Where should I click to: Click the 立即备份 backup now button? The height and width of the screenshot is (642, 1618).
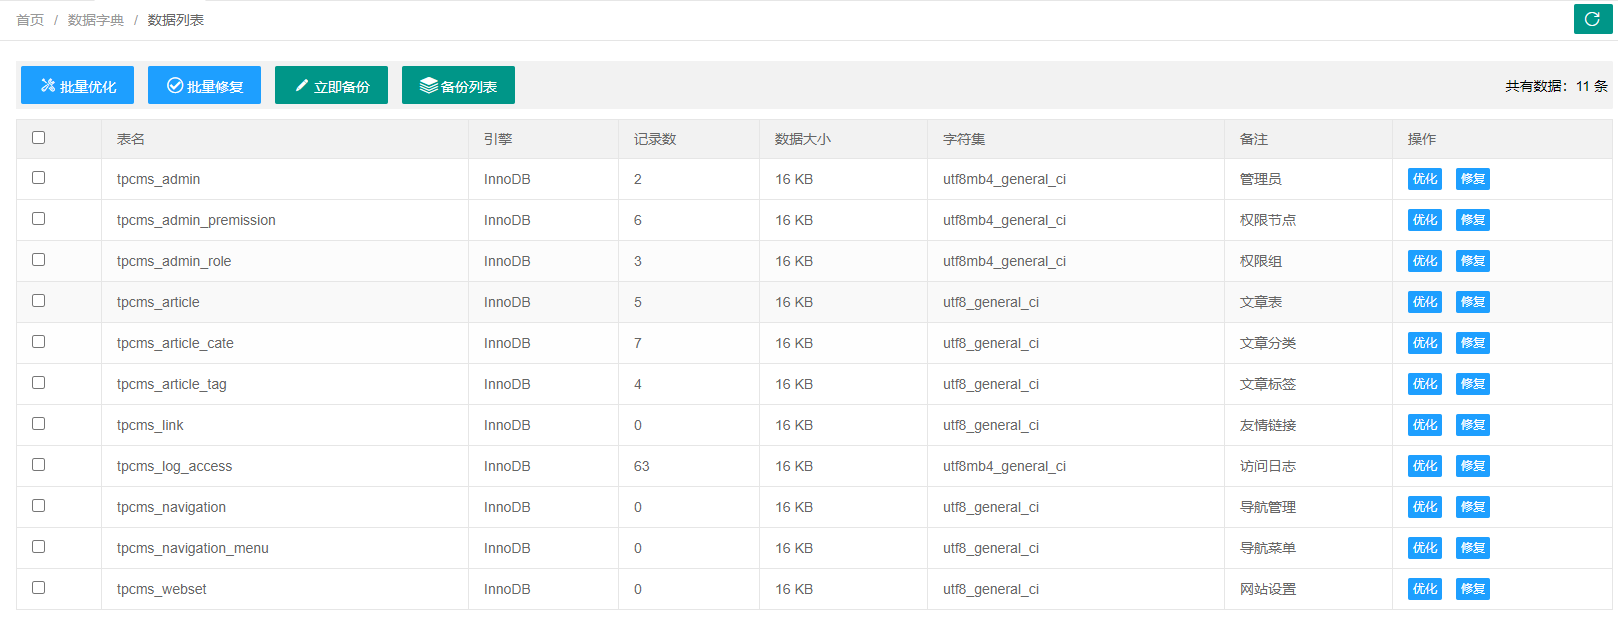[x=331, y=86]
